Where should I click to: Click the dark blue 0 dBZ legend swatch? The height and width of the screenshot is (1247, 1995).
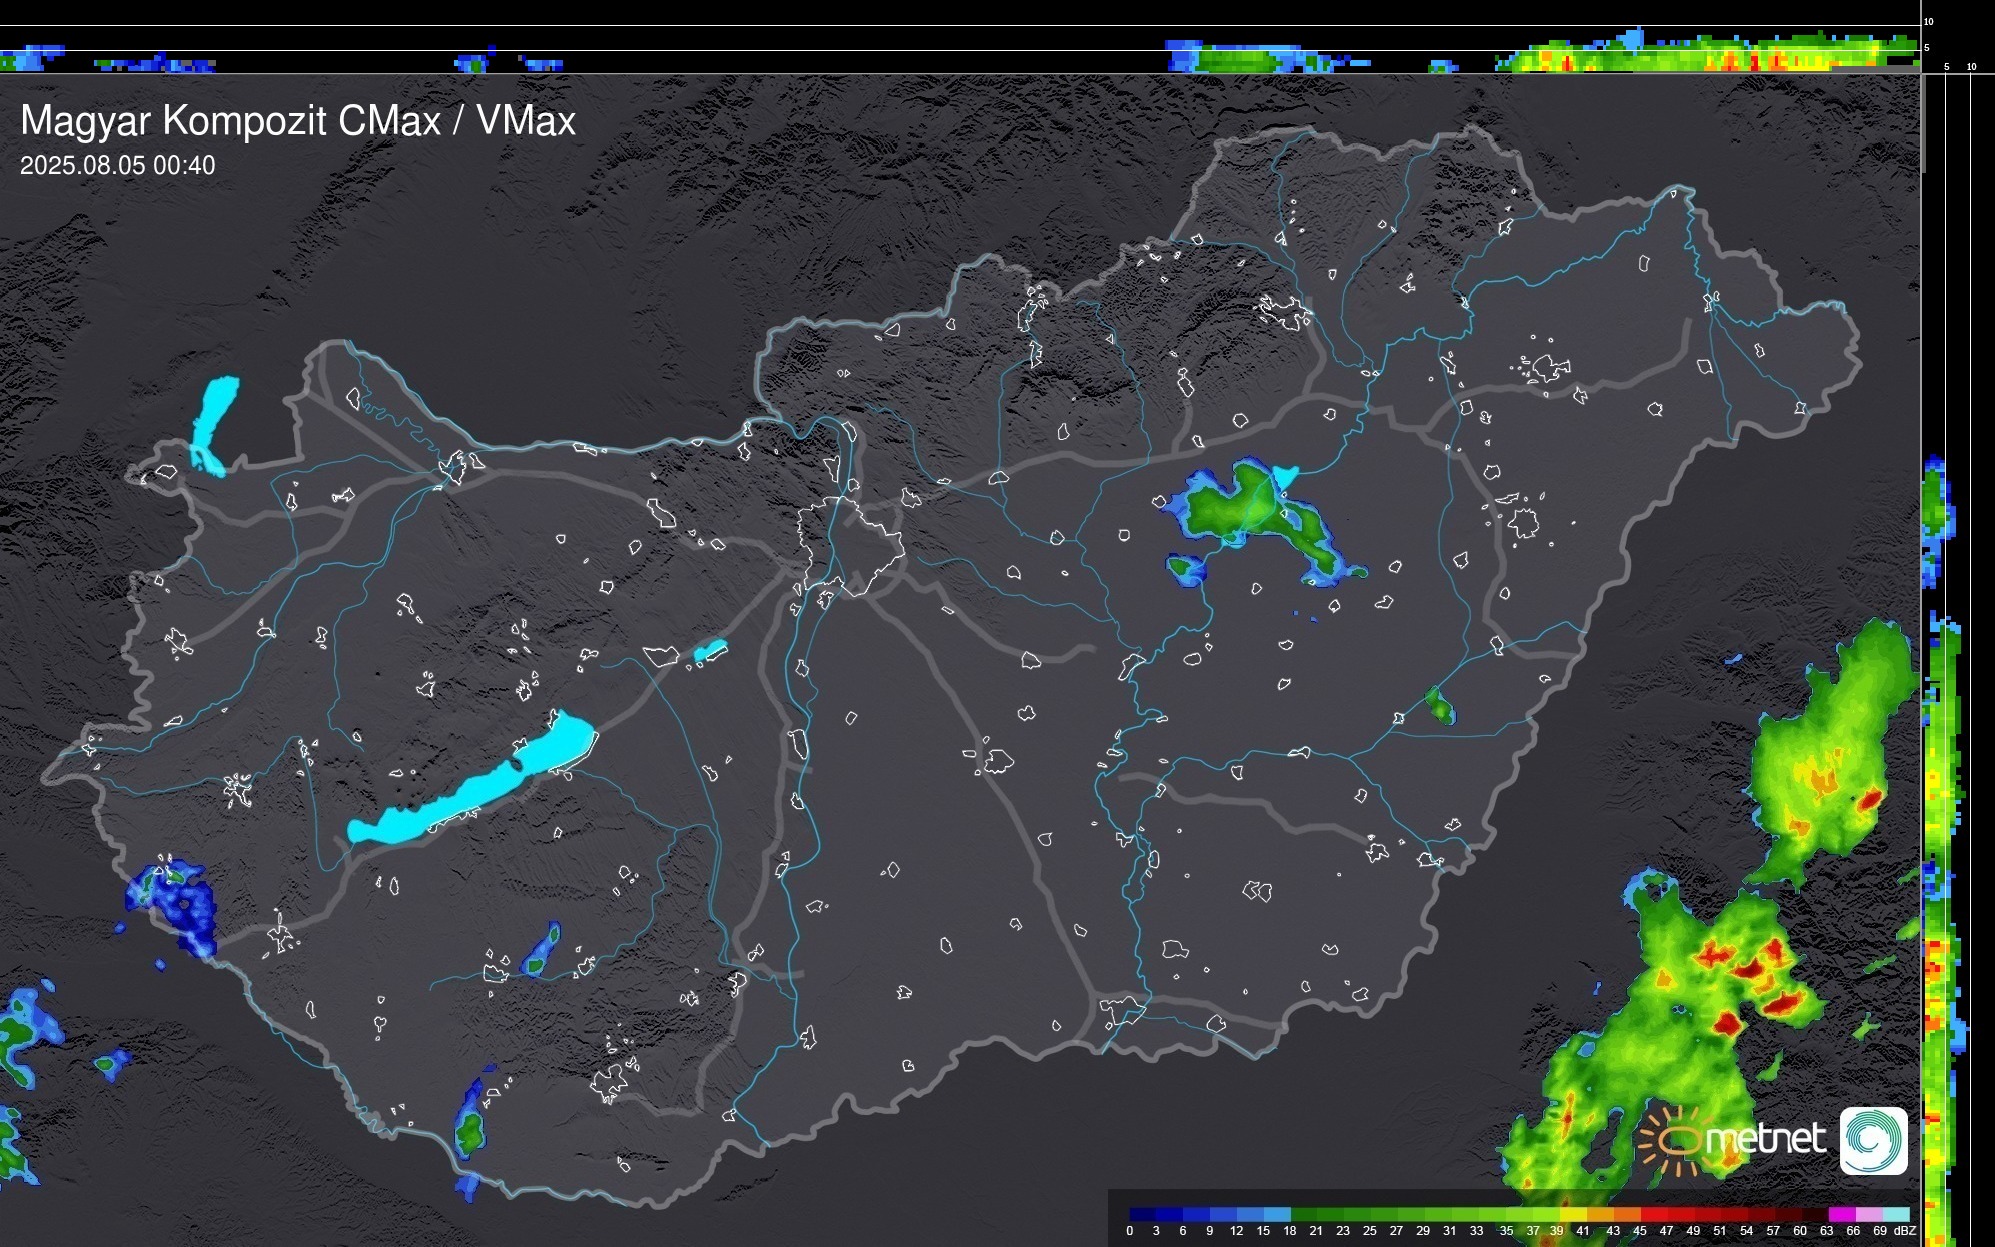tap(1143, 1215)
